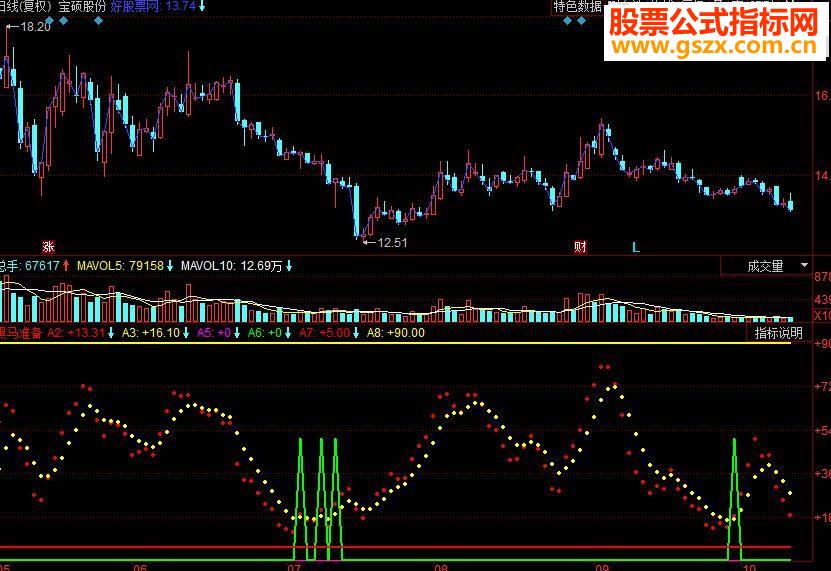Click the arrow after A7 value

coord(356,333)
